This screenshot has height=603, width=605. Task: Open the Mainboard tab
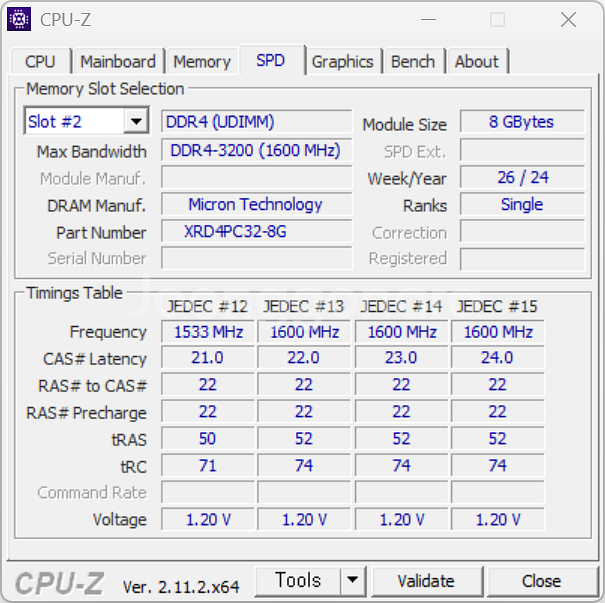(118, 61)
